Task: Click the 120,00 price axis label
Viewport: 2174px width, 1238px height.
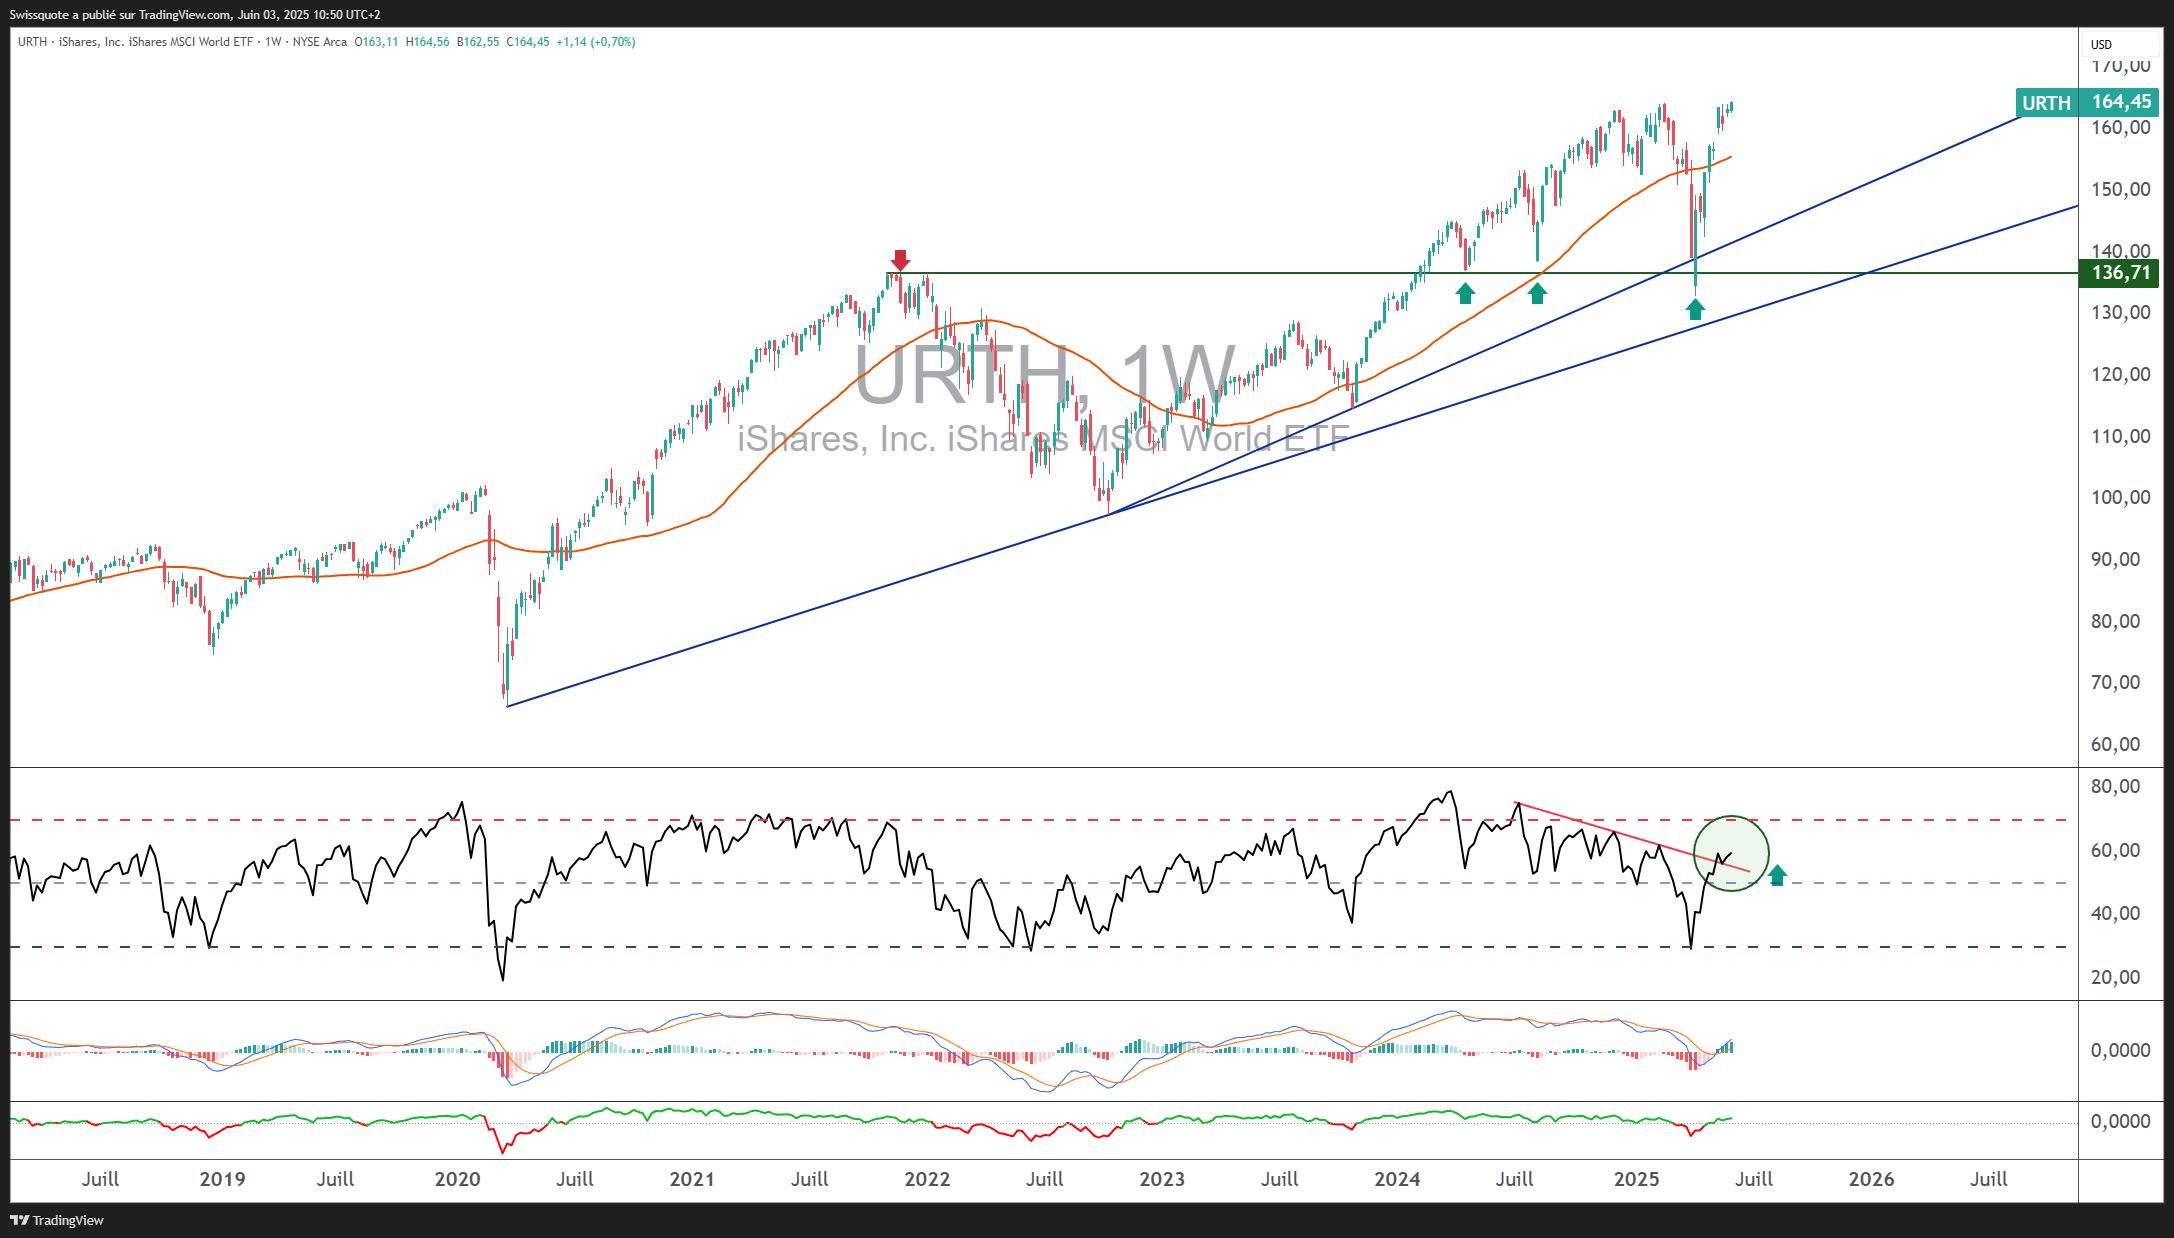Action: 2120,375
